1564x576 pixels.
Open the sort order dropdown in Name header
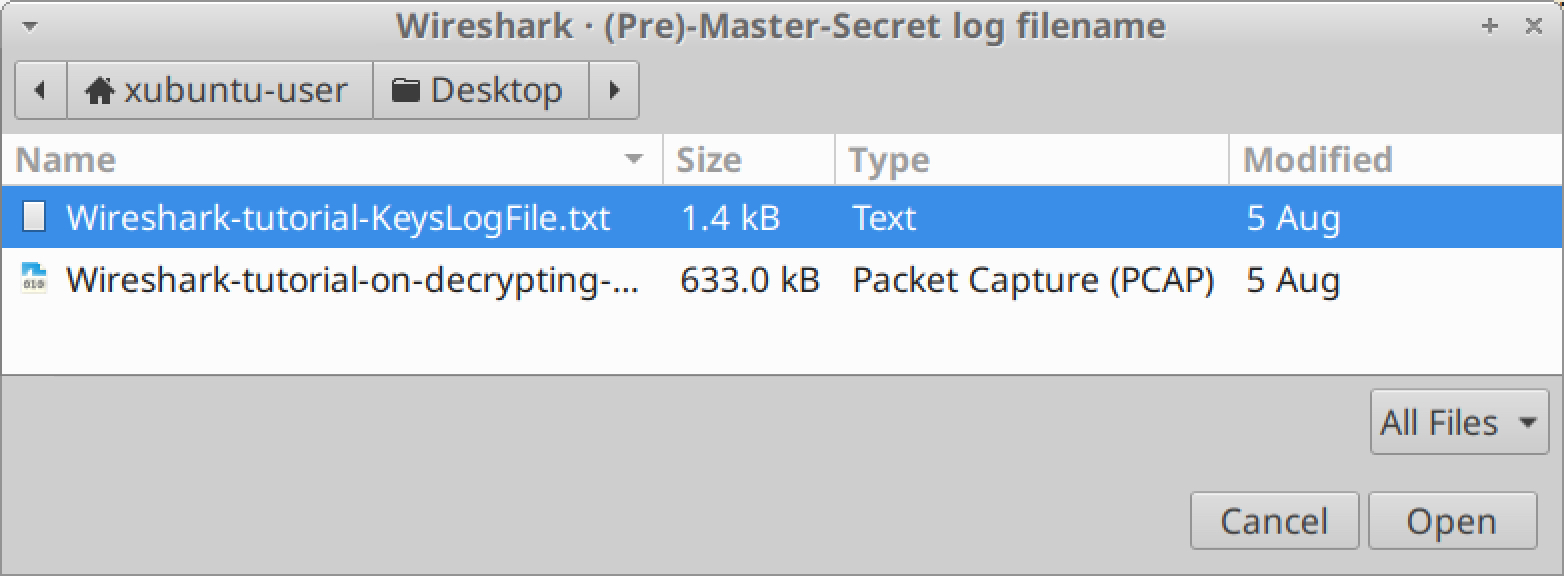(633, 159)
